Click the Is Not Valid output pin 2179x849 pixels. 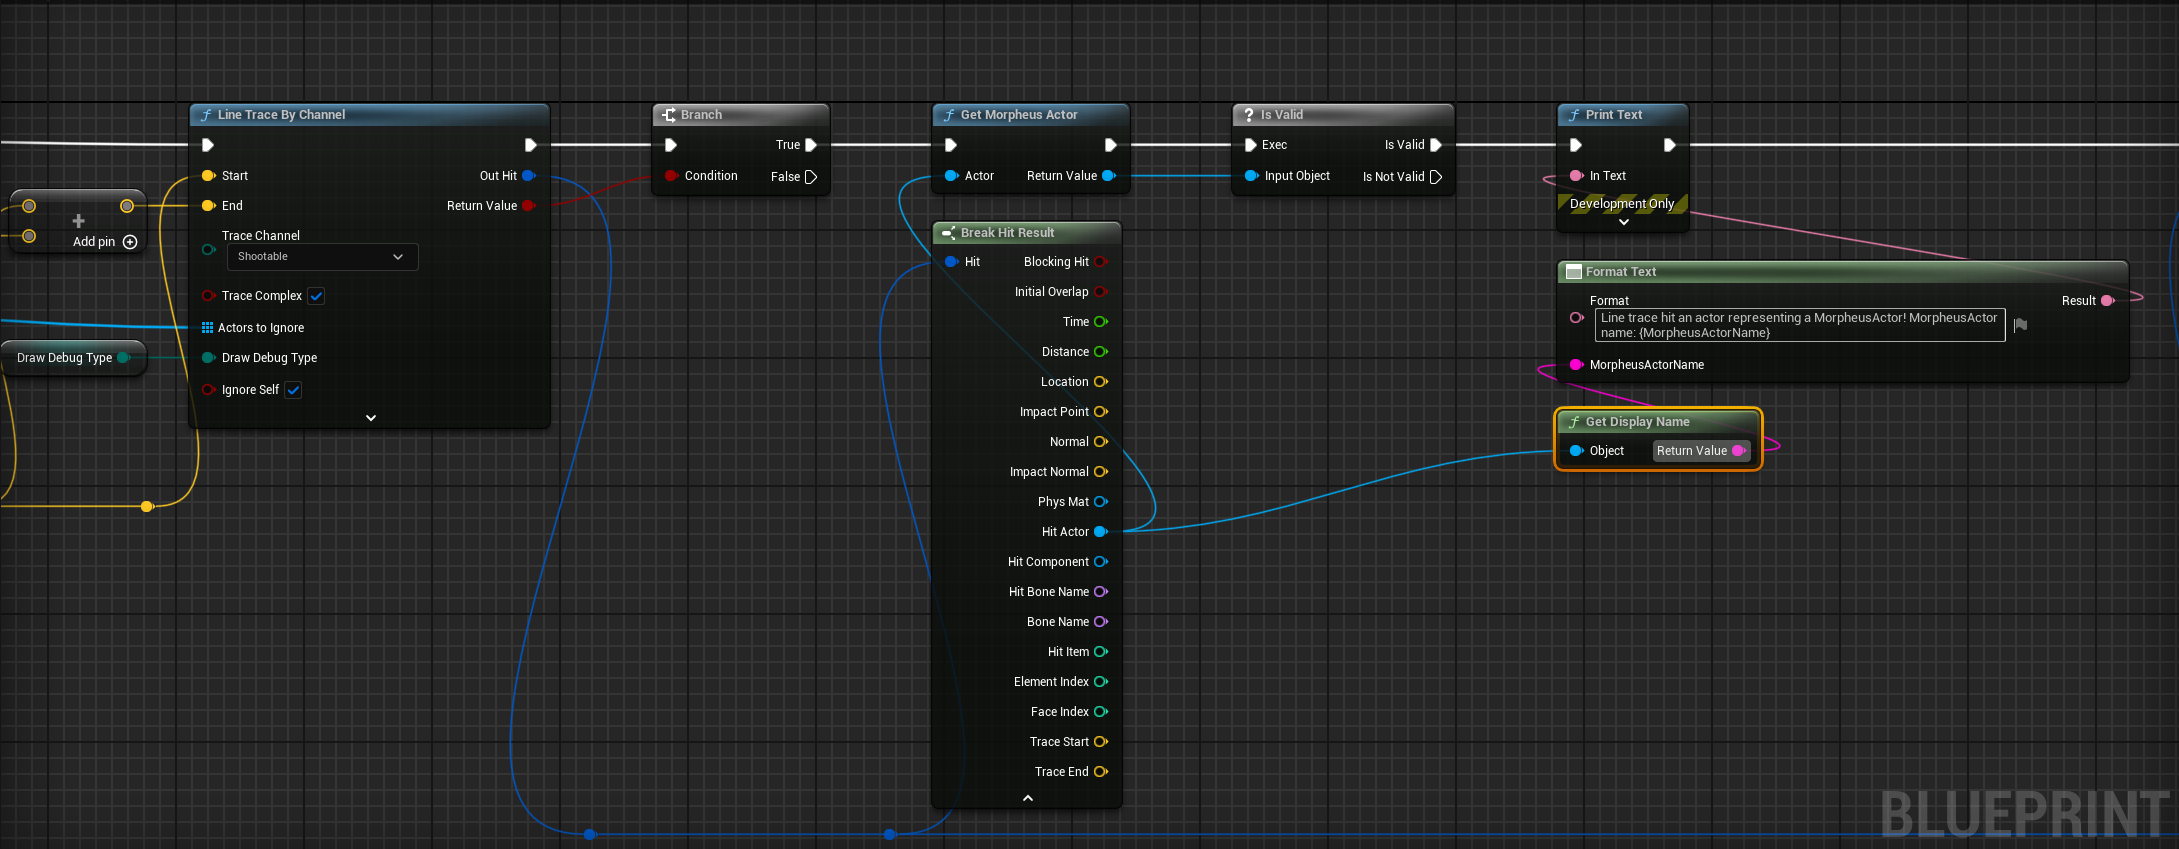[x=1436, y=177]
